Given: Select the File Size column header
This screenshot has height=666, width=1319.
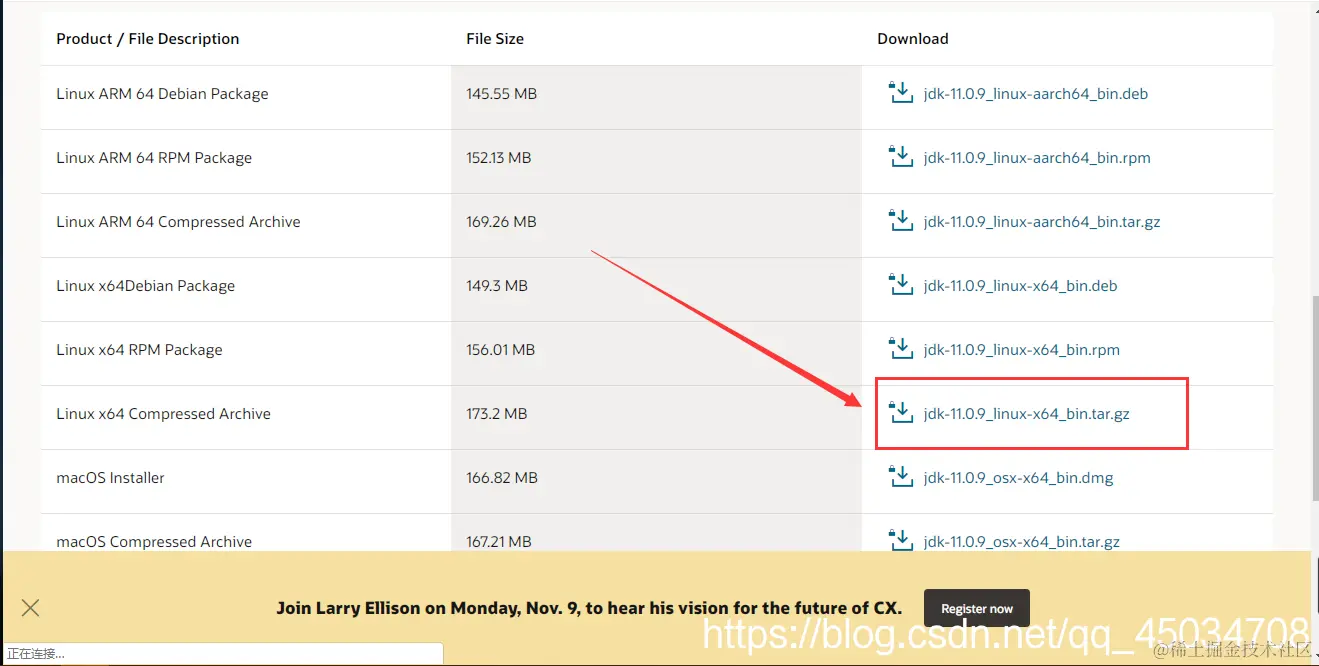Looking at the screenshot, I should click(495, 39).
